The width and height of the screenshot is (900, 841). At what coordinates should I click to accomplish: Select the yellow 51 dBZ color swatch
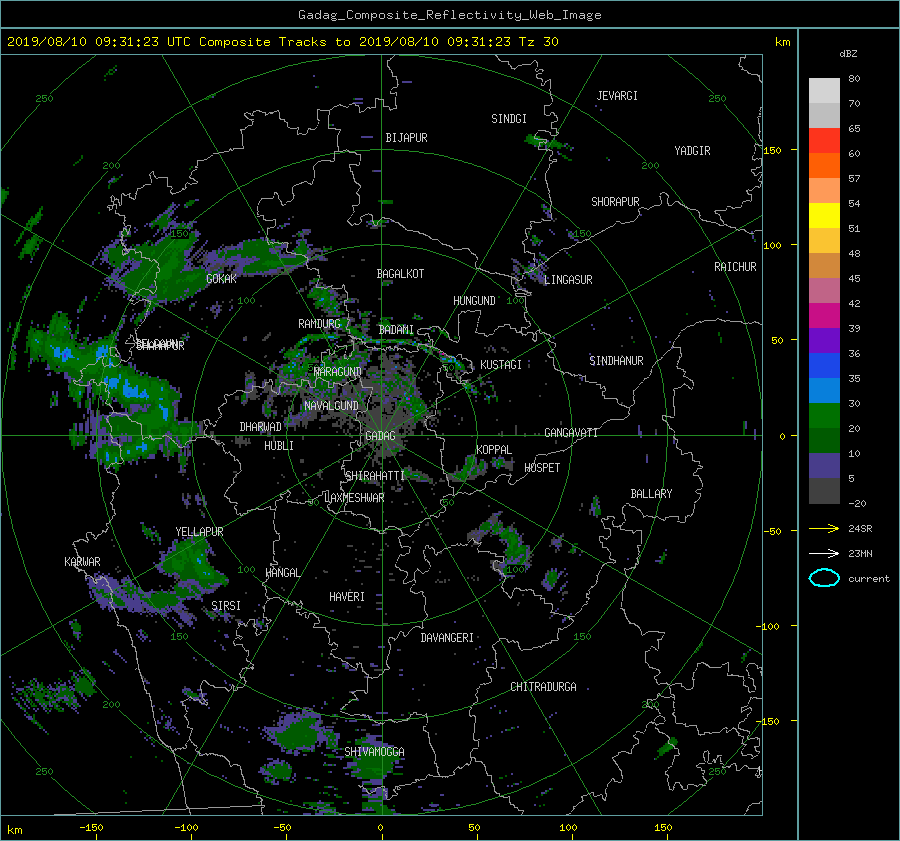[x=824, y=215]
